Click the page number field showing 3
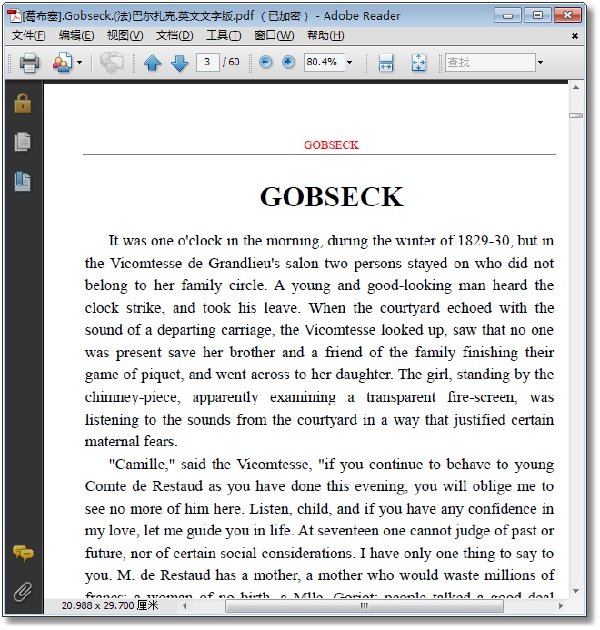 207,62
